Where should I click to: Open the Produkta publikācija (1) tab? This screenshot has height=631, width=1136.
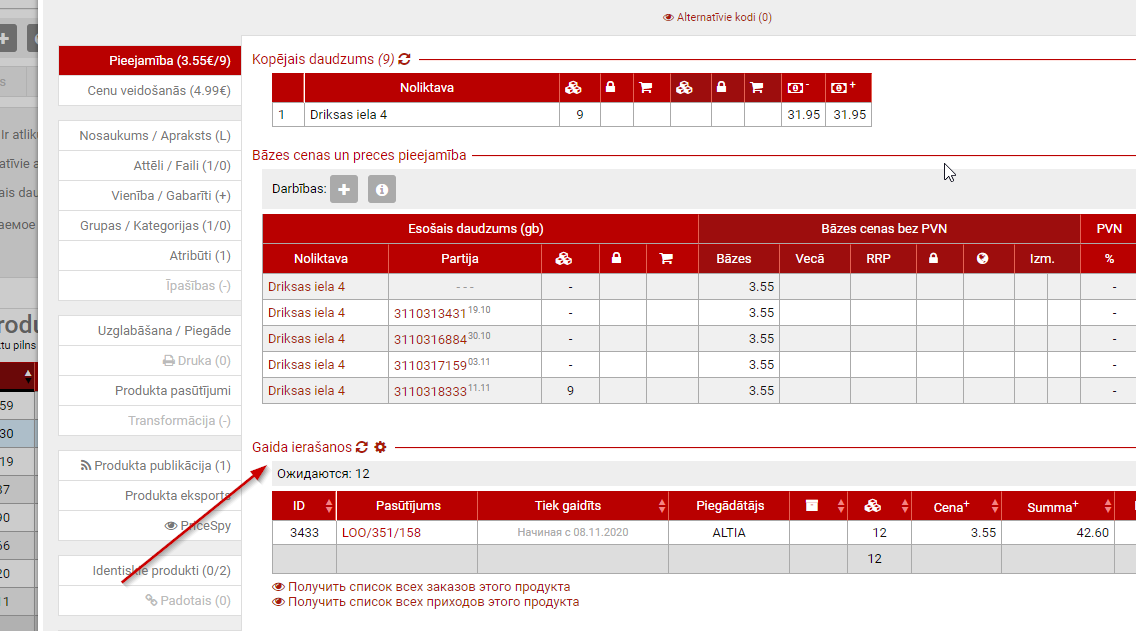[x=162, y=466]
